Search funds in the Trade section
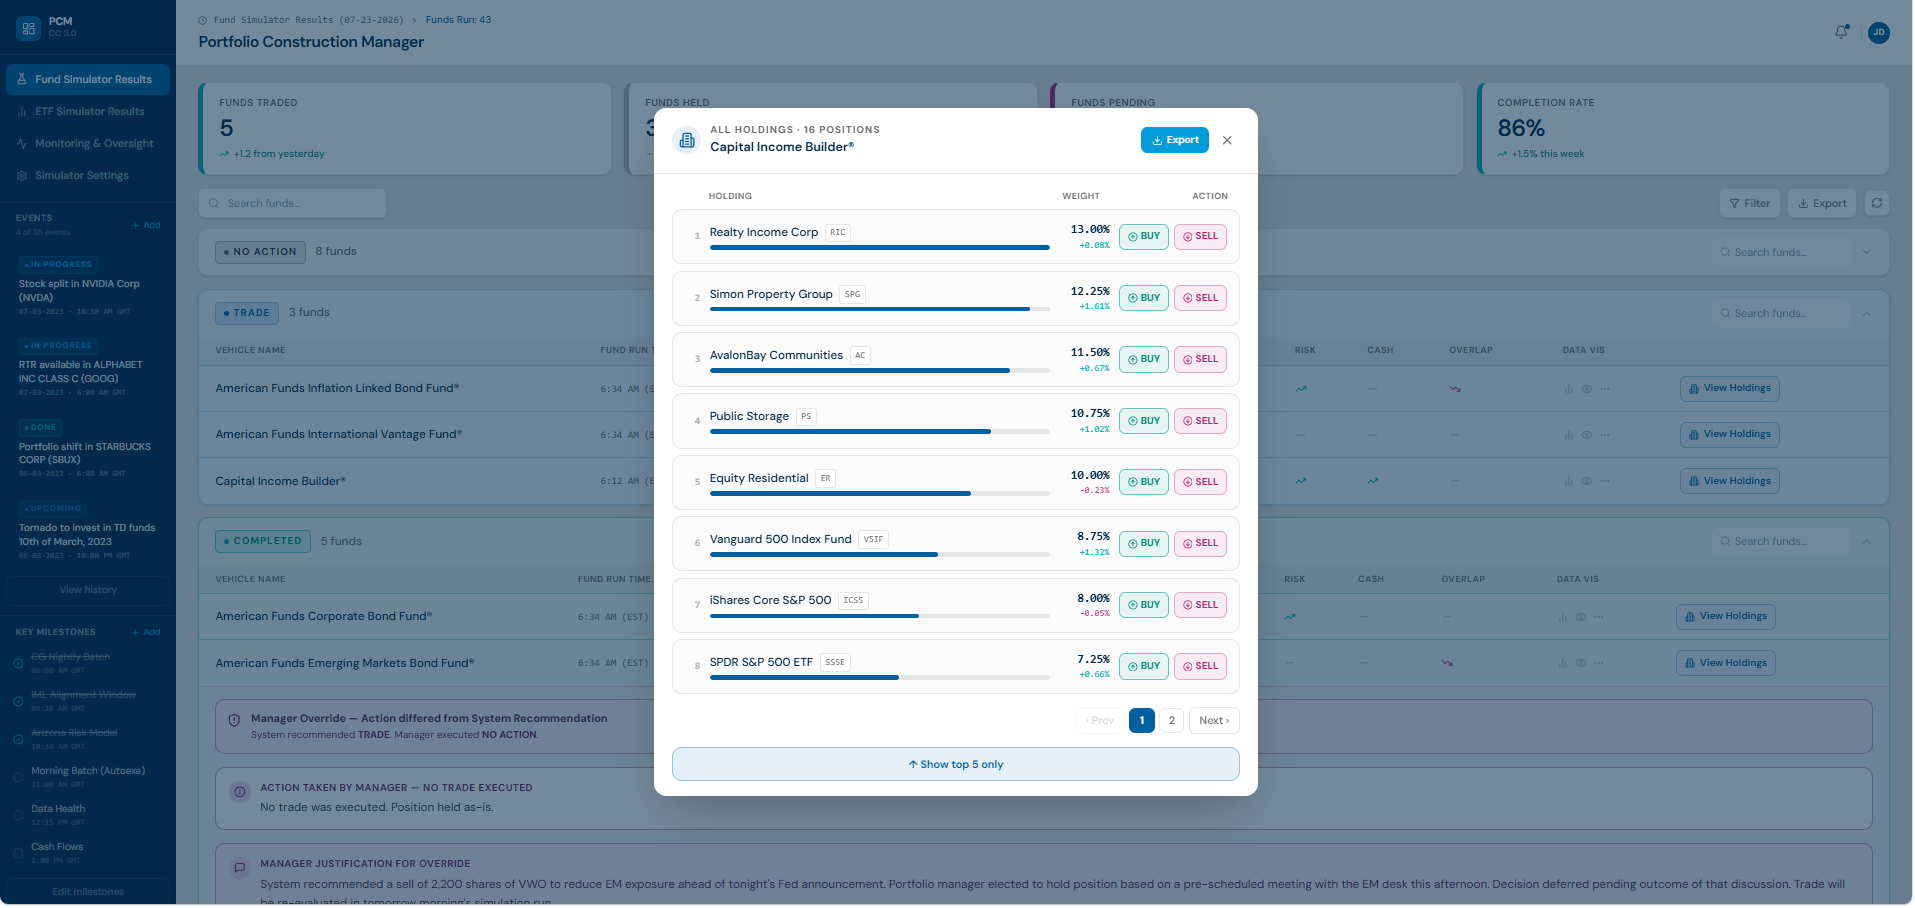 (x=1780, y=314)
